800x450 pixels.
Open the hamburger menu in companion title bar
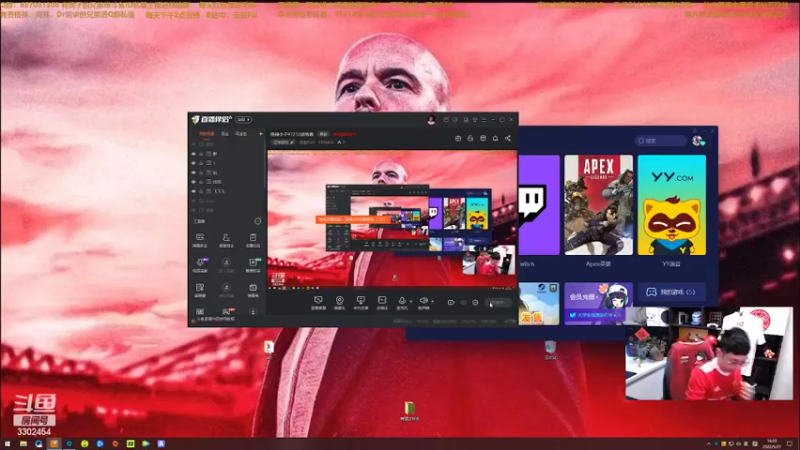[484, 119]
